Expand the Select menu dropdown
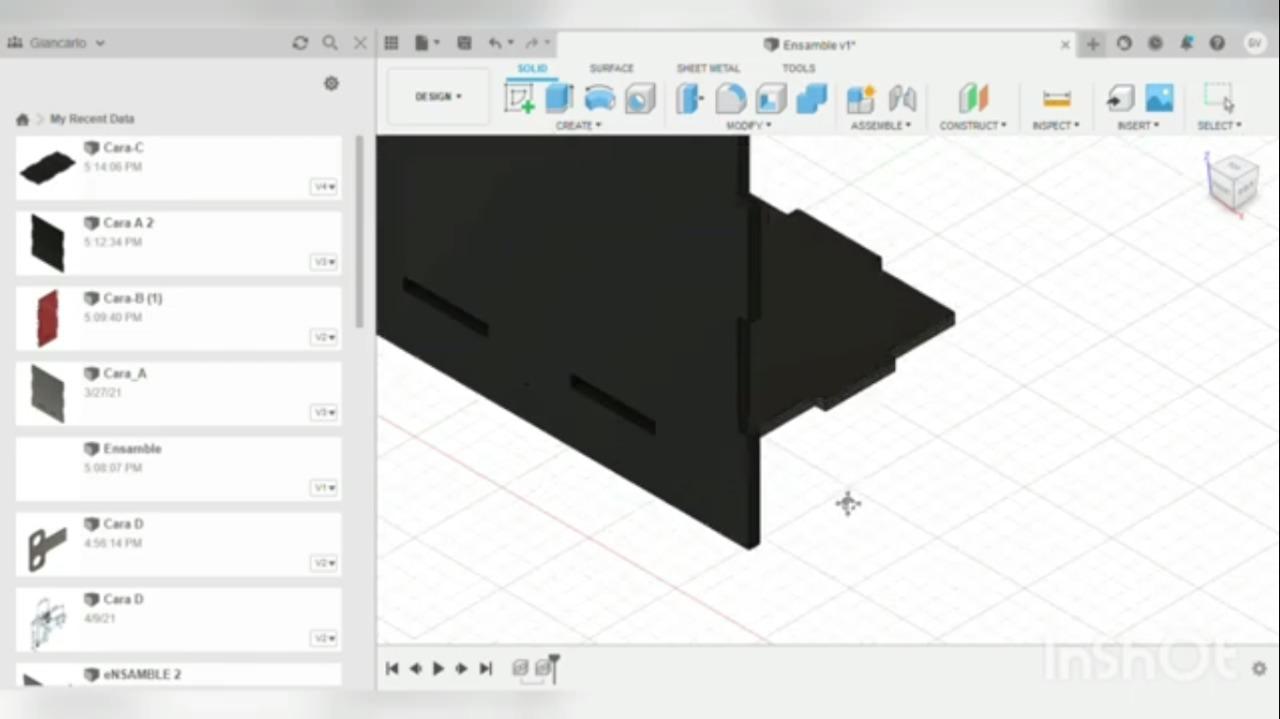1280x719 pixels. [x=1219, y=126]
